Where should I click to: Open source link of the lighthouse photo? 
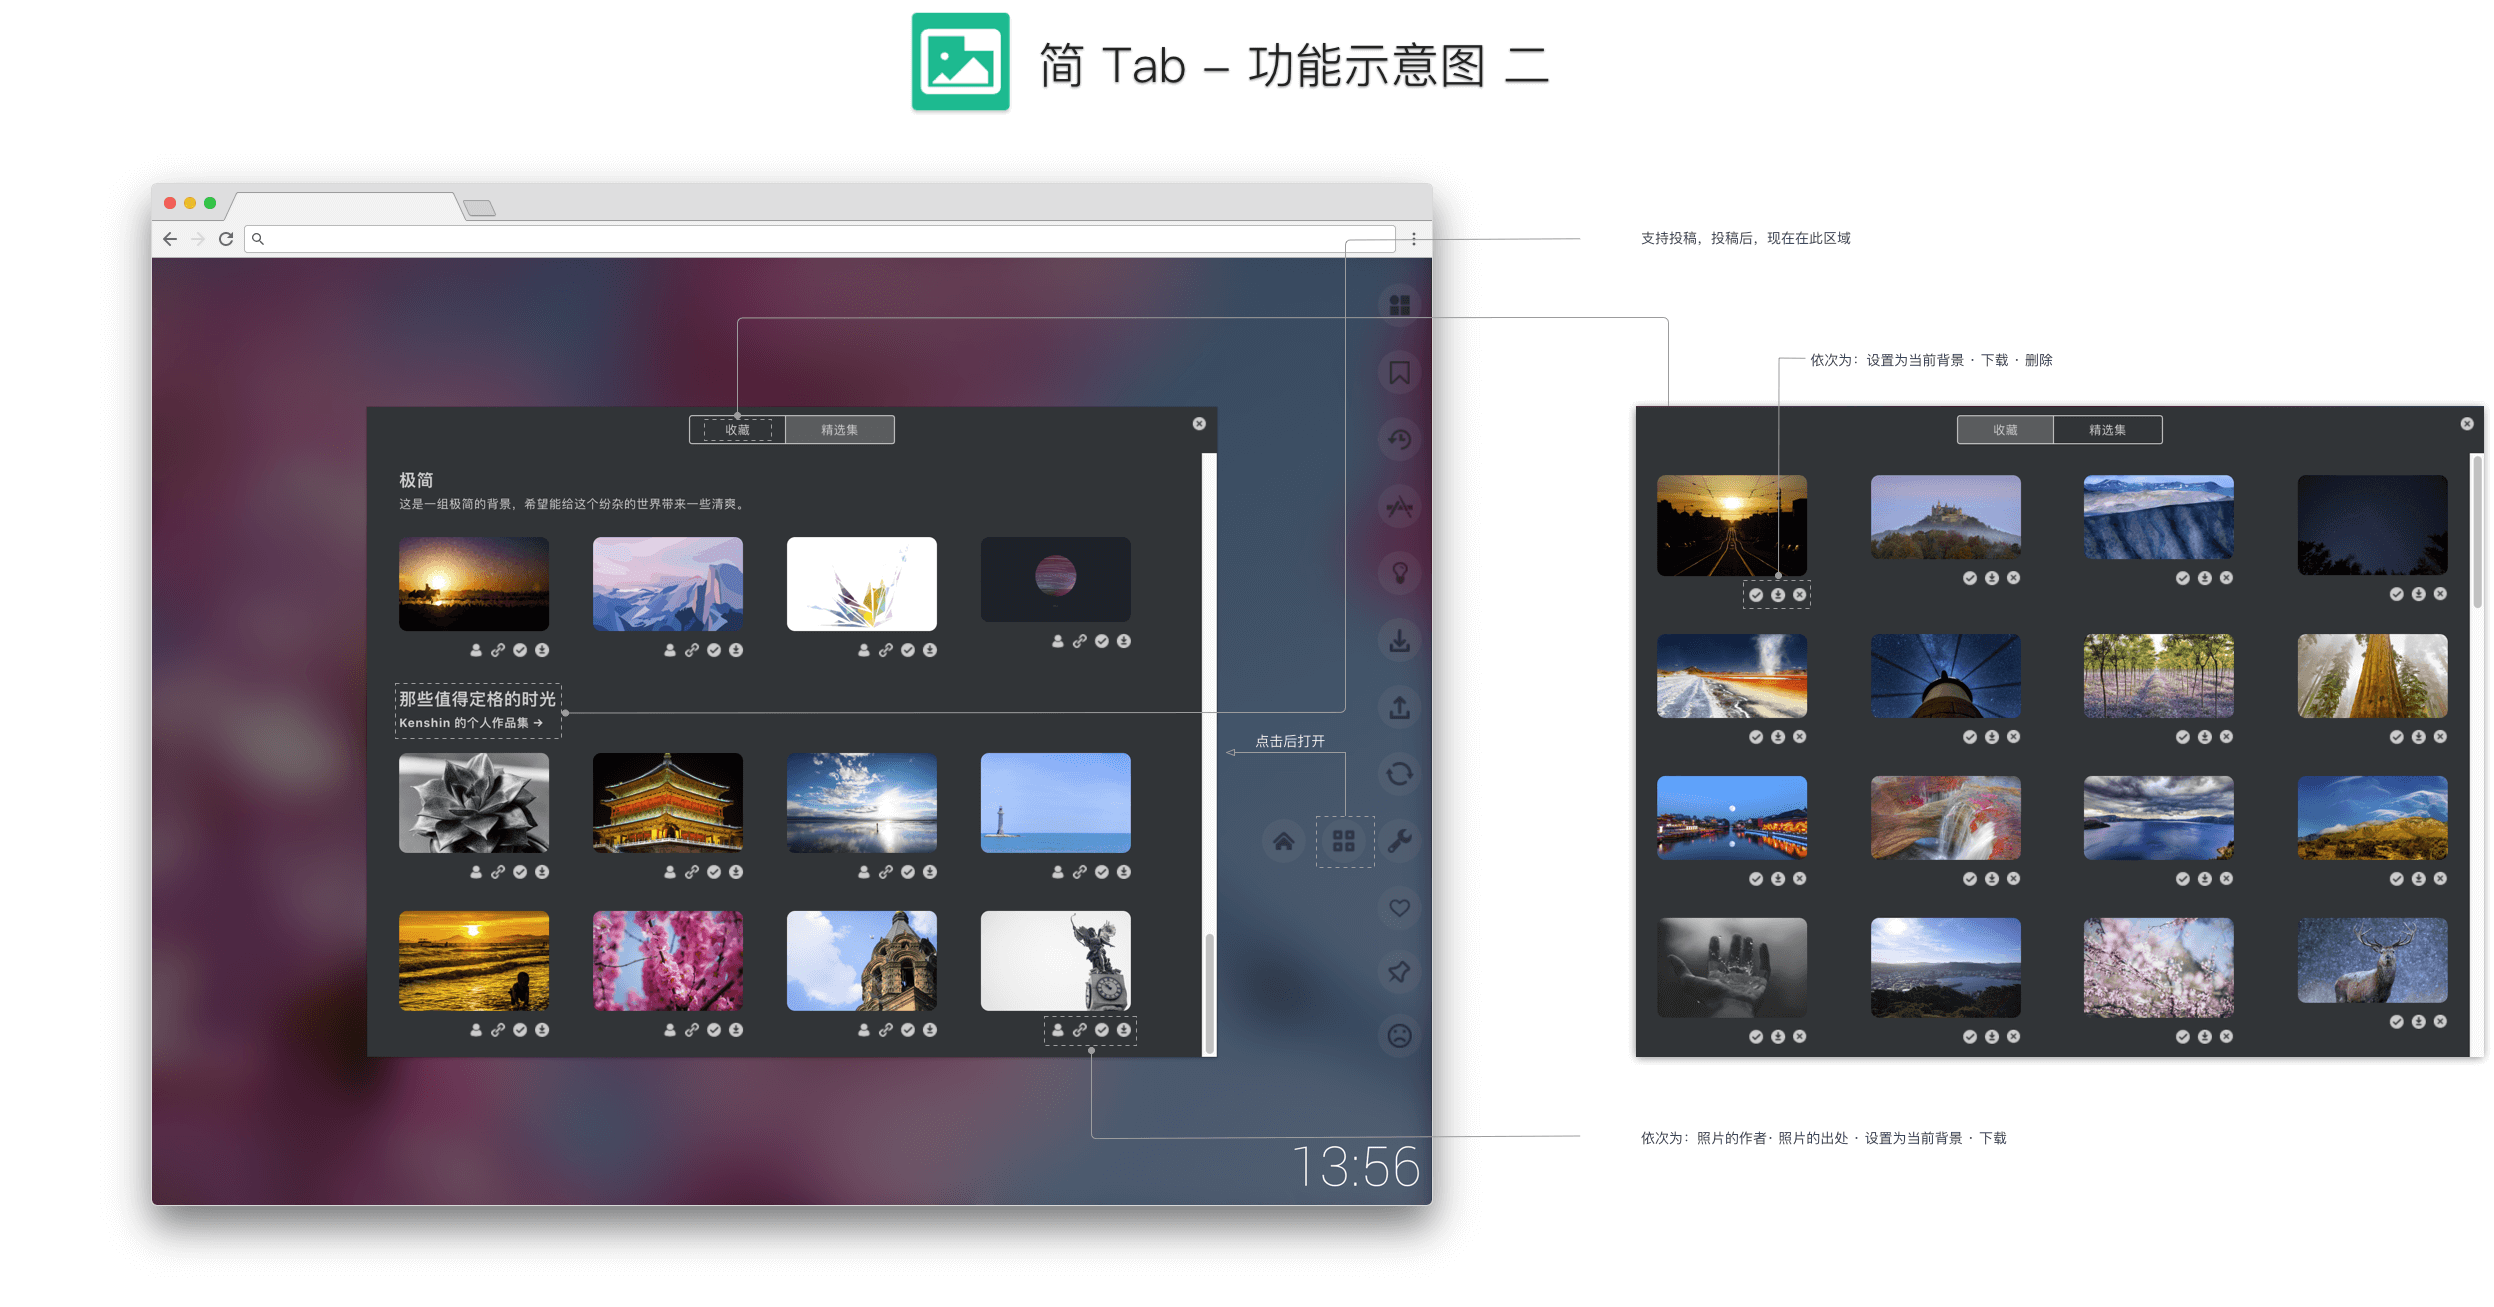tap(1080, 872)
